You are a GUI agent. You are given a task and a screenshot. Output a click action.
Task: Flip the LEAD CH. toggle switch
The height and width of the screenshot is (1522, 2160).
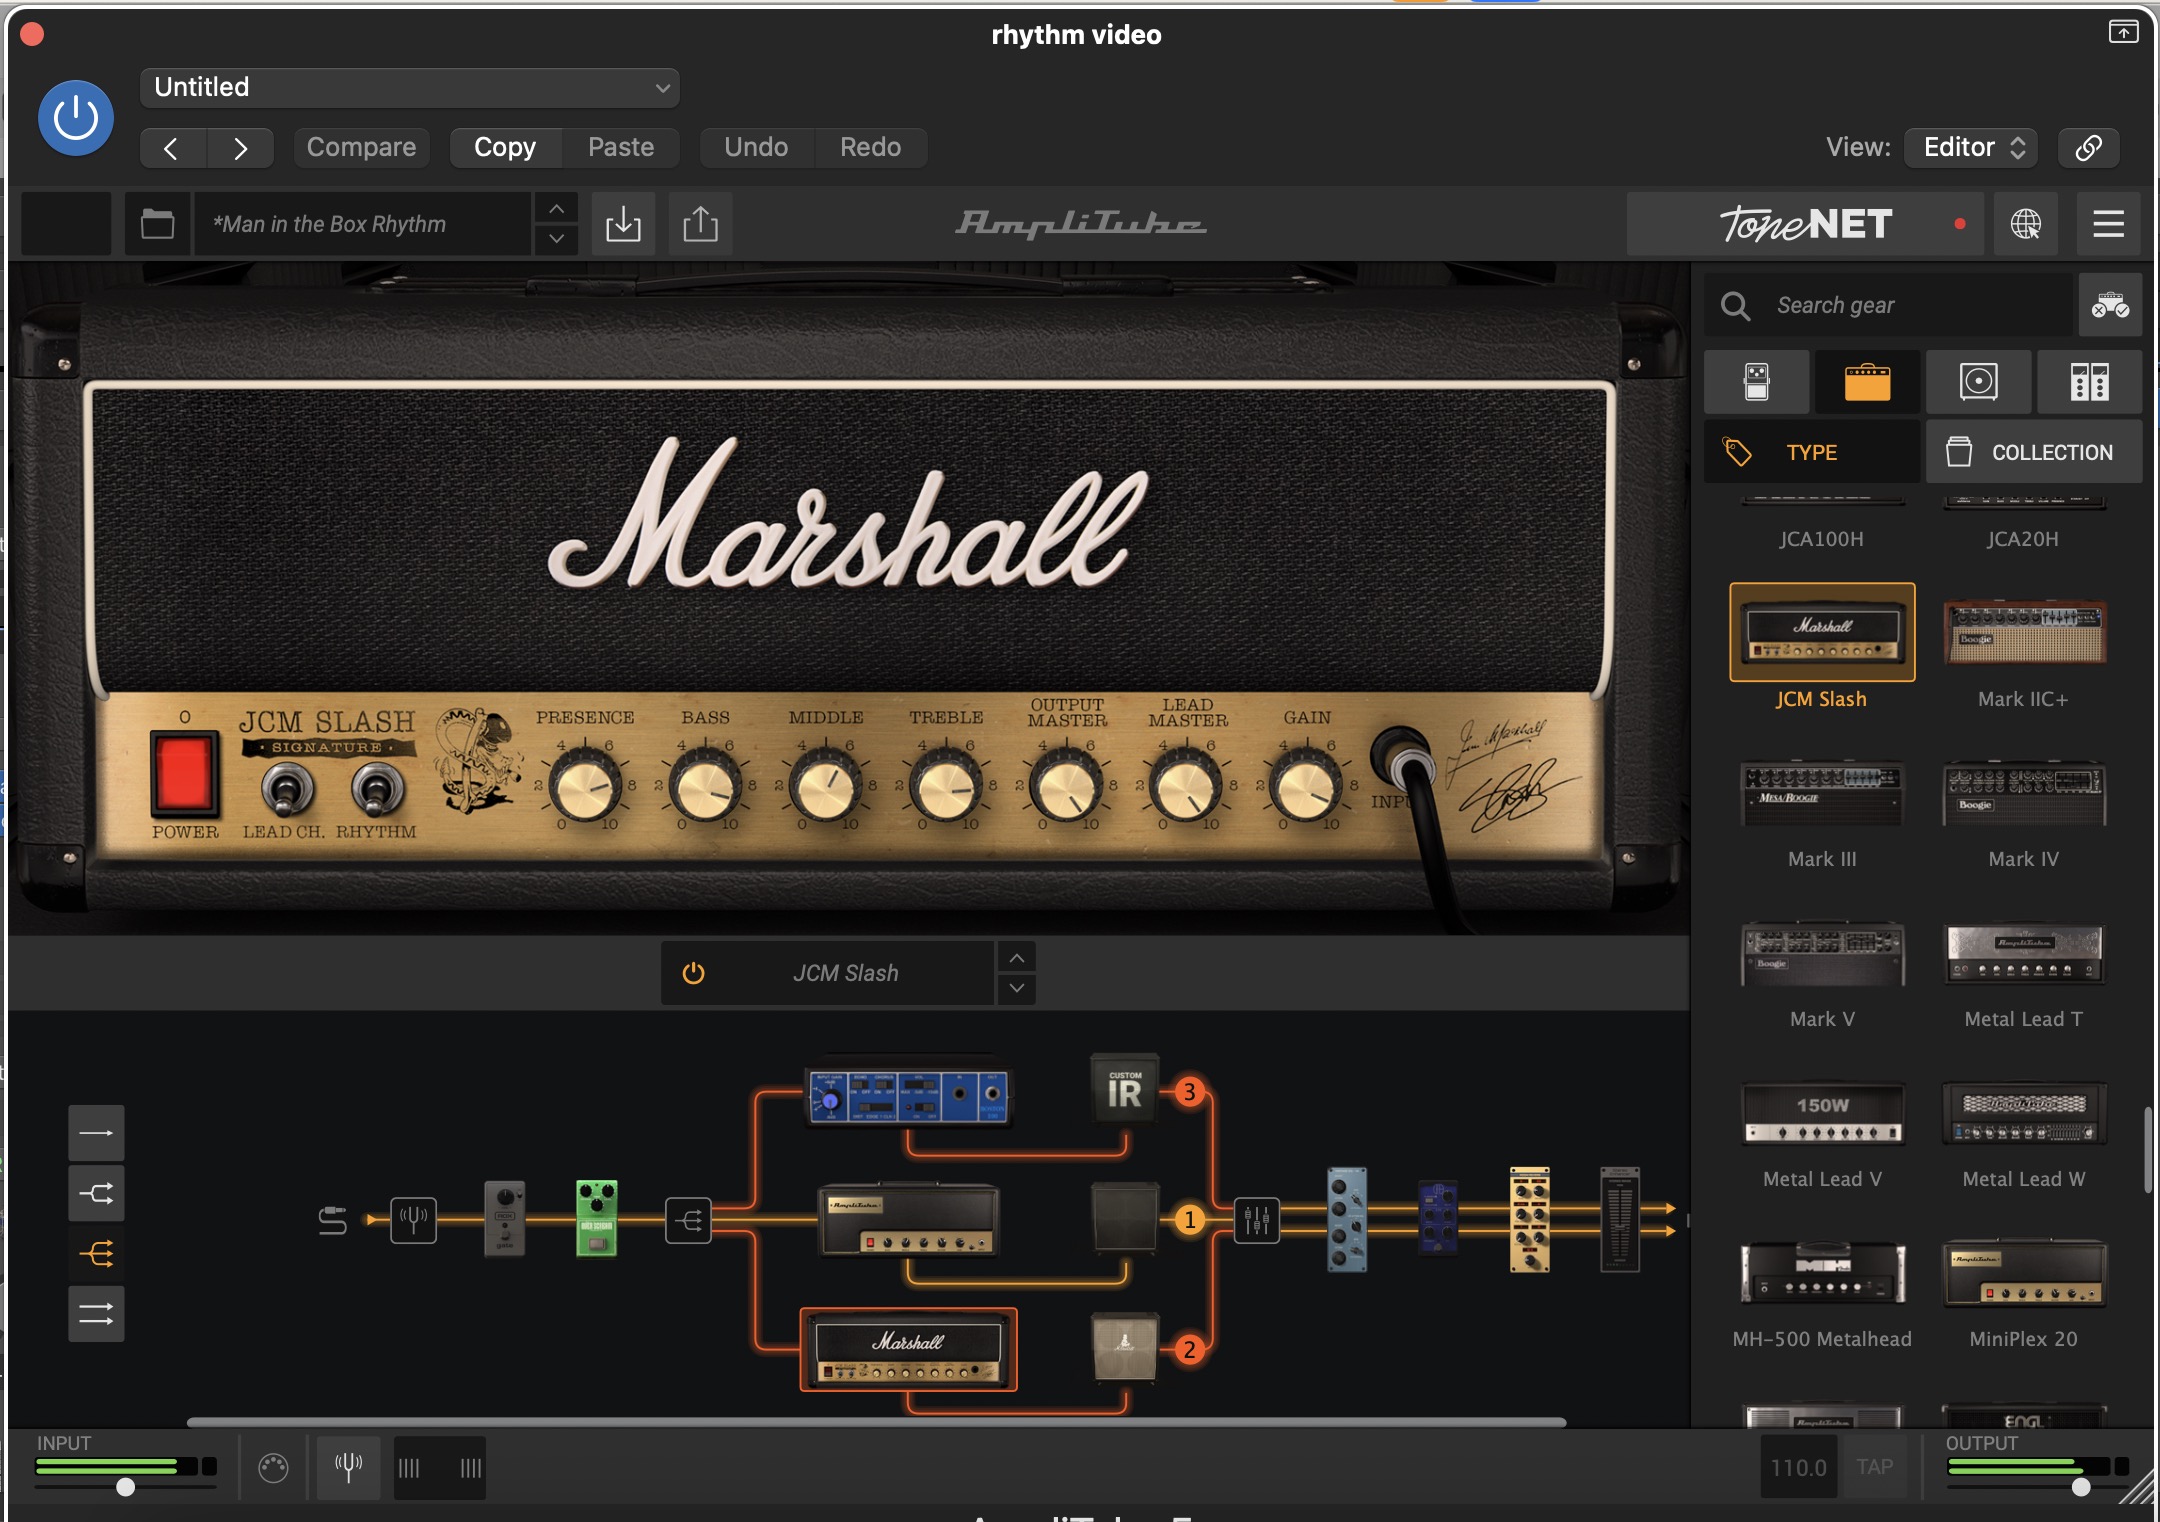[287, 791]
